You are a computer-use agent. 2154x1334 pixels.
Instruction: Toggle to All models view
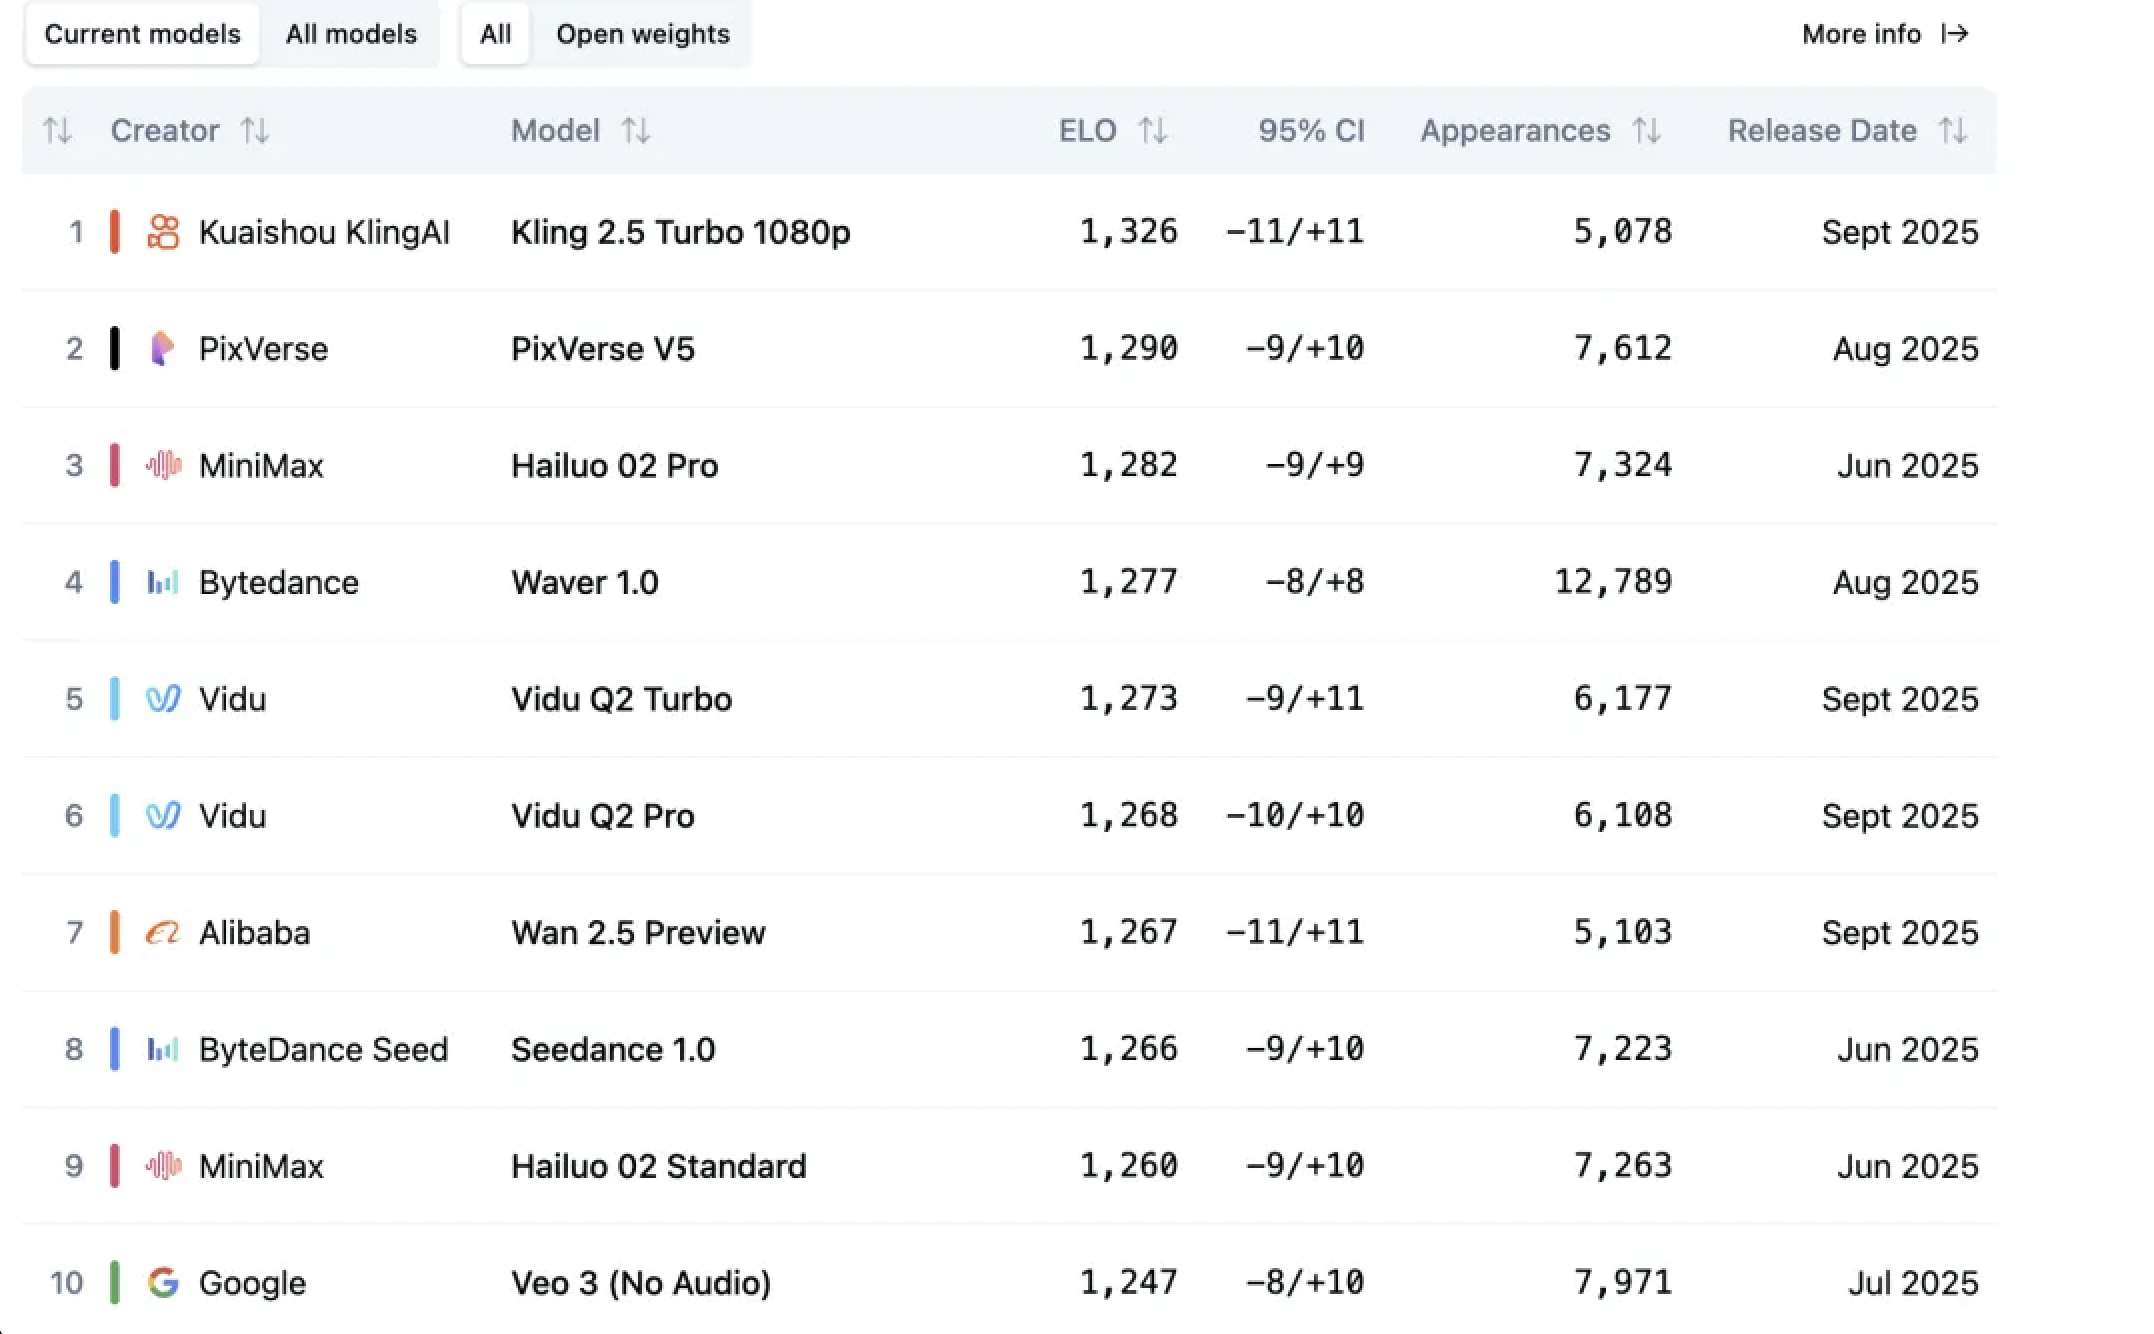click(x=351, y=34)
